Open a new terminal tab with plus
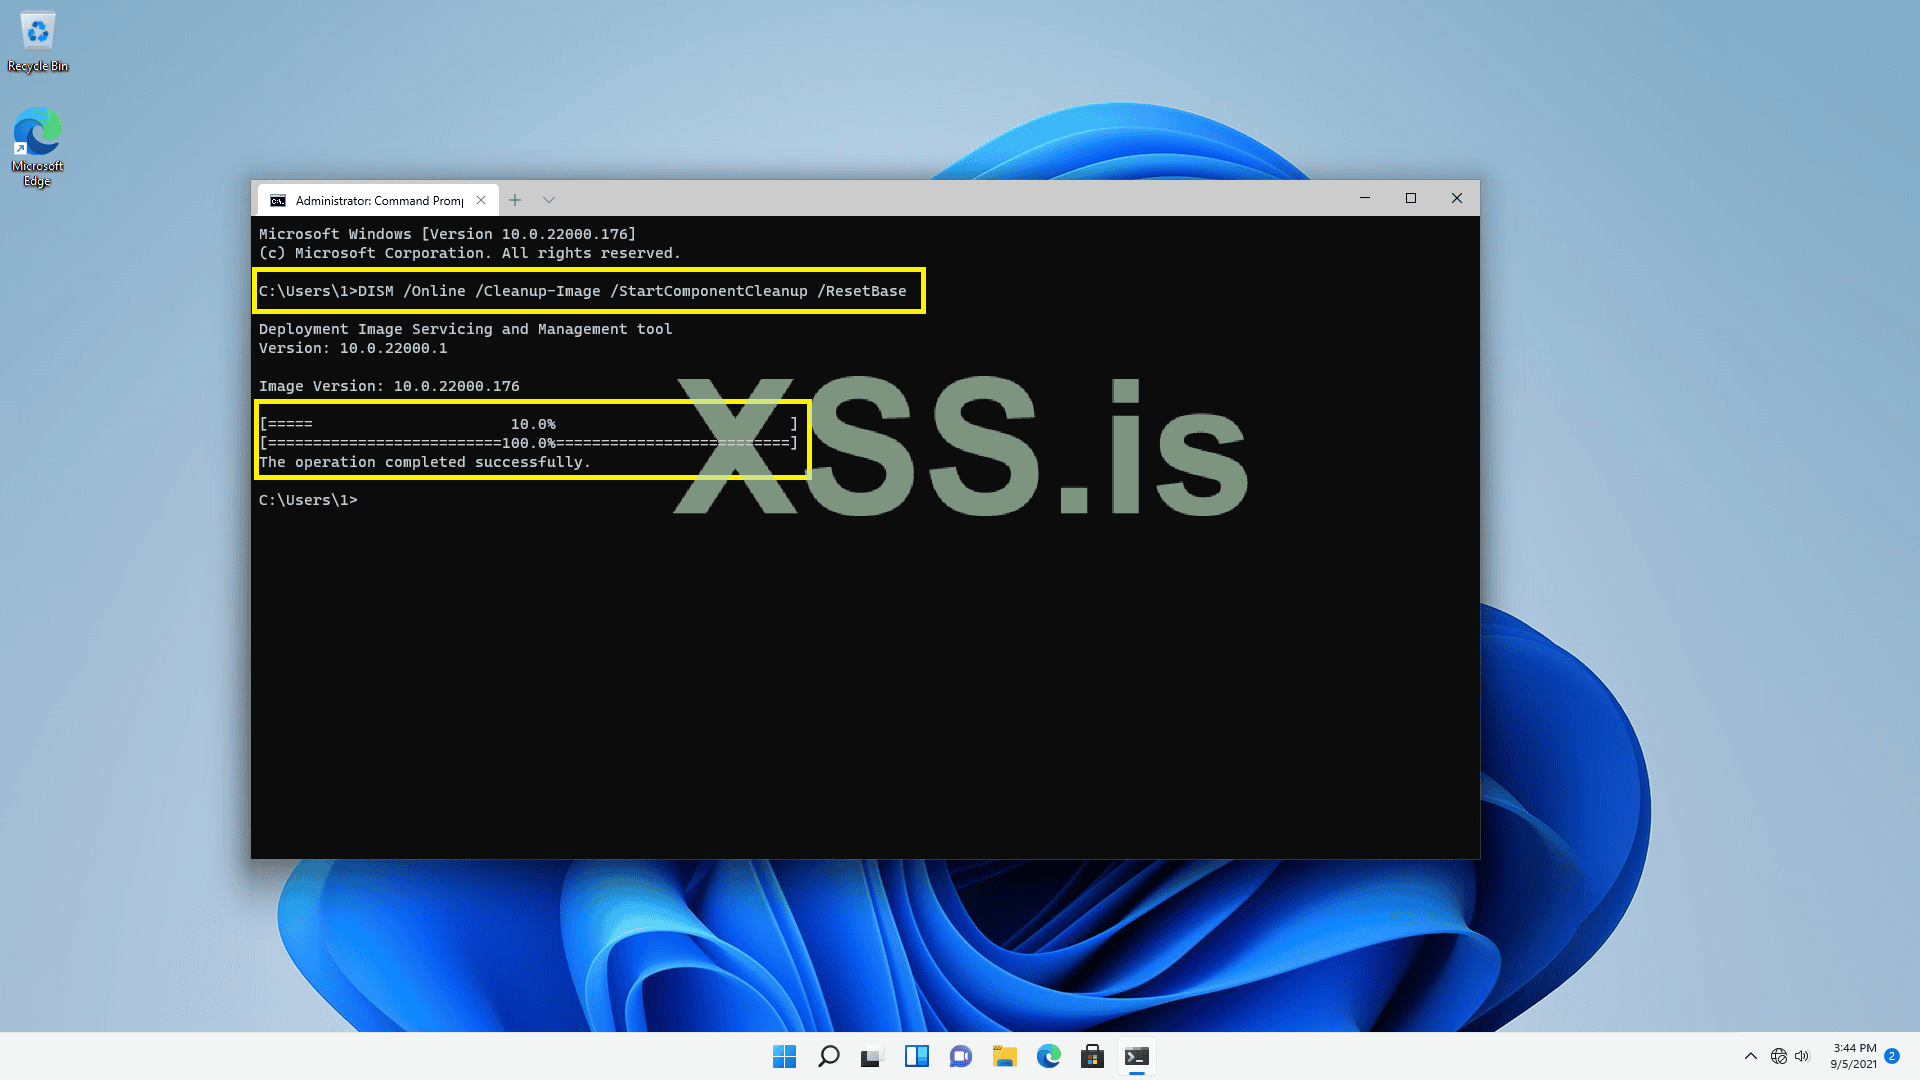The height and width of the screenshot is (1080, 1920). click(x=515, y=200)
